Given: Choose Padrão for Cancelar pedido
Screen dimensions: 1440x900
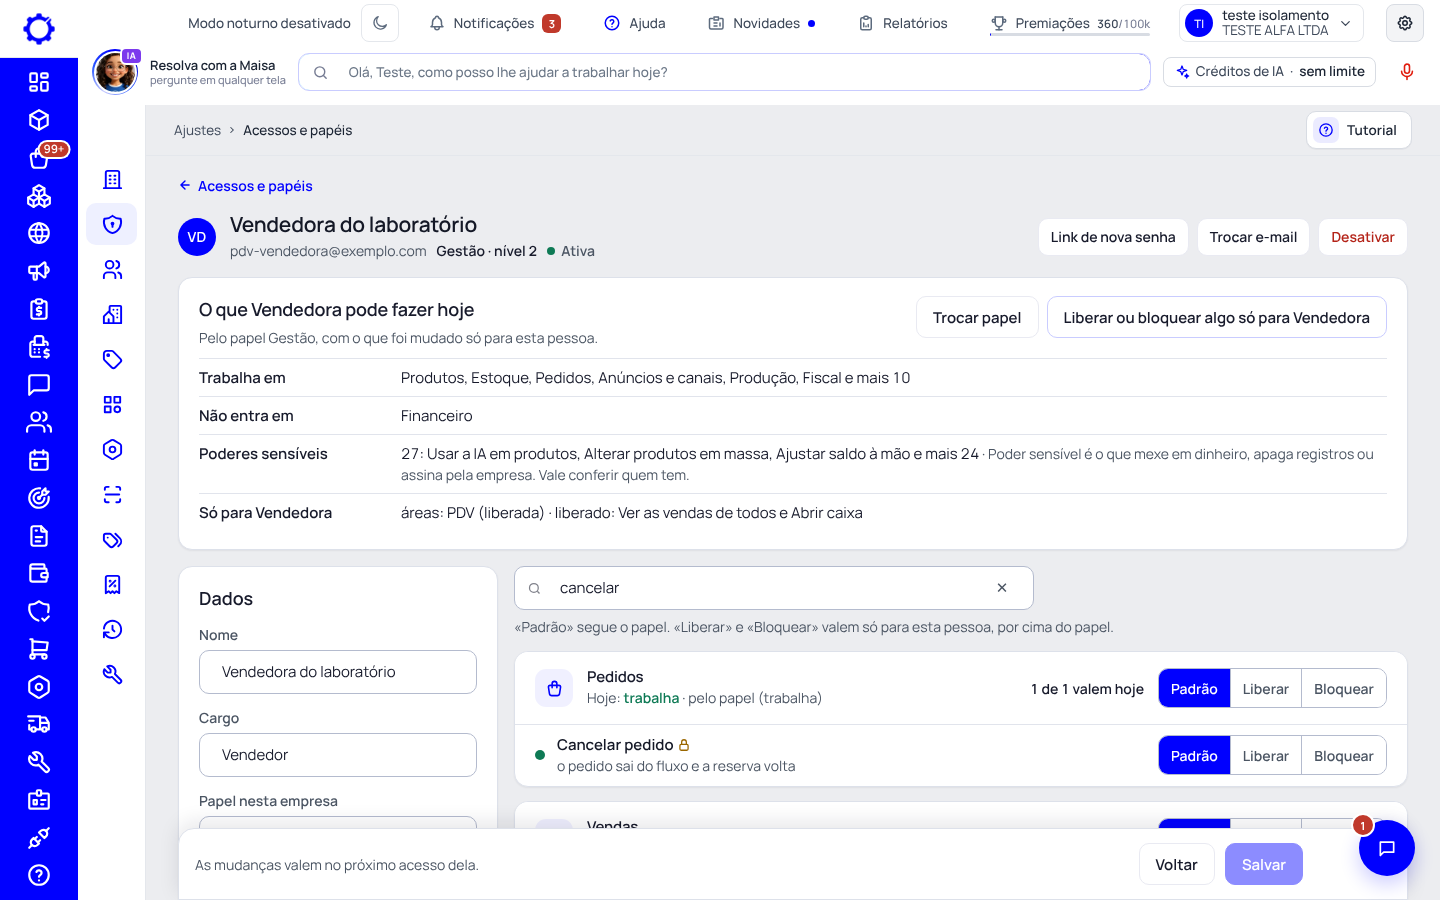Looking at the screenshot, I should click(1194, 756).
